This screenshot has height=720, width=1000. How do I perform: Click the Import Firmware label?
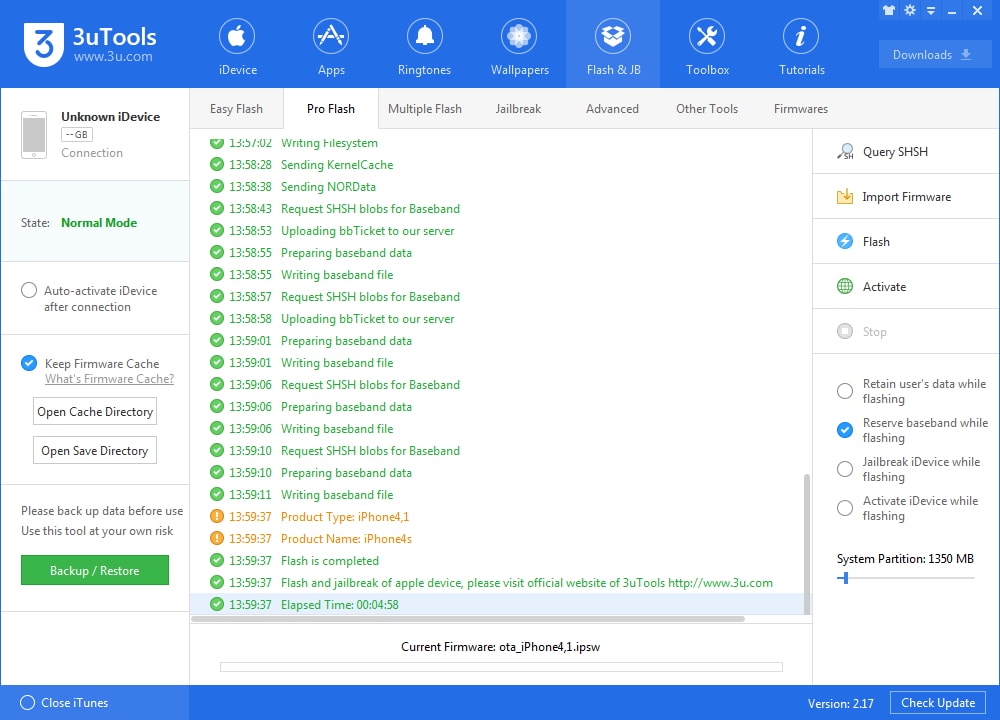pyautogui.click(x=906, y=196)
